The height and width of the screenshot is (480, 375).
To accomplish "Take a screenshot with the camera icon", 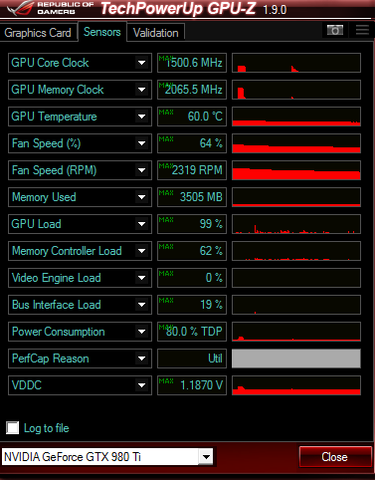I will (335, 30).
